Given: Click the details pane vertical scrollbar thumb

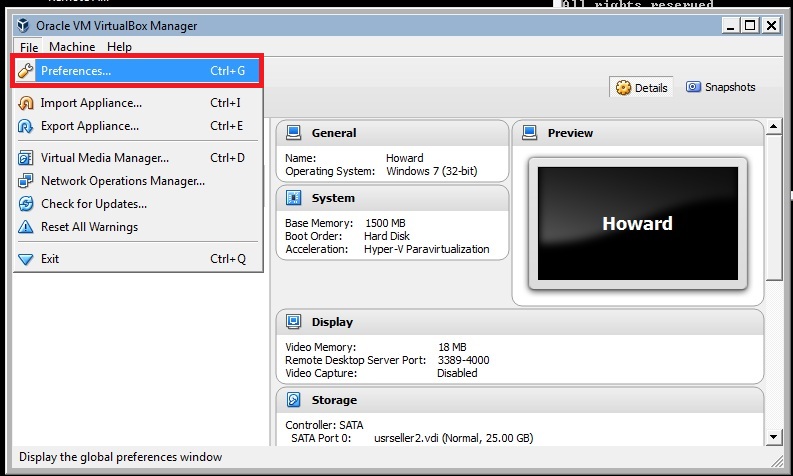Looking at the screenshot, I should click(774, 207).
